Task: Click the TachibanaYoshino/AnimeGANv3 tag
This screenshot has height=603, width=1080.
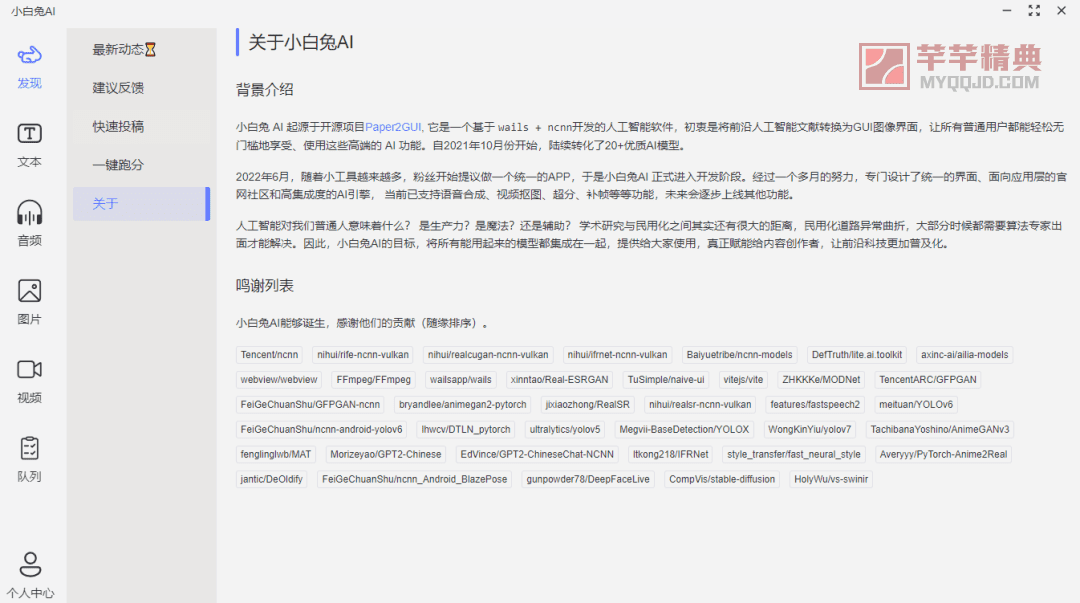Action: [x=939, y=429]
